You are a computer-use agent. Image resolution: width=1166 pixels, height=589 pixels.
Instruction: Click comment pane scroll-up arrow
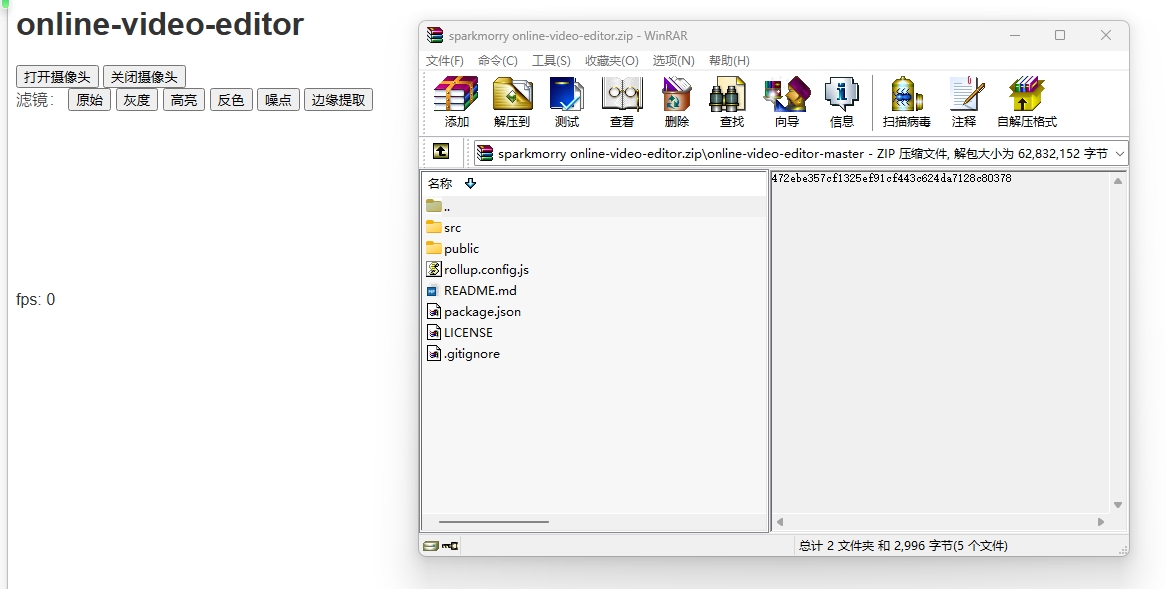(x=1118, y=181)
